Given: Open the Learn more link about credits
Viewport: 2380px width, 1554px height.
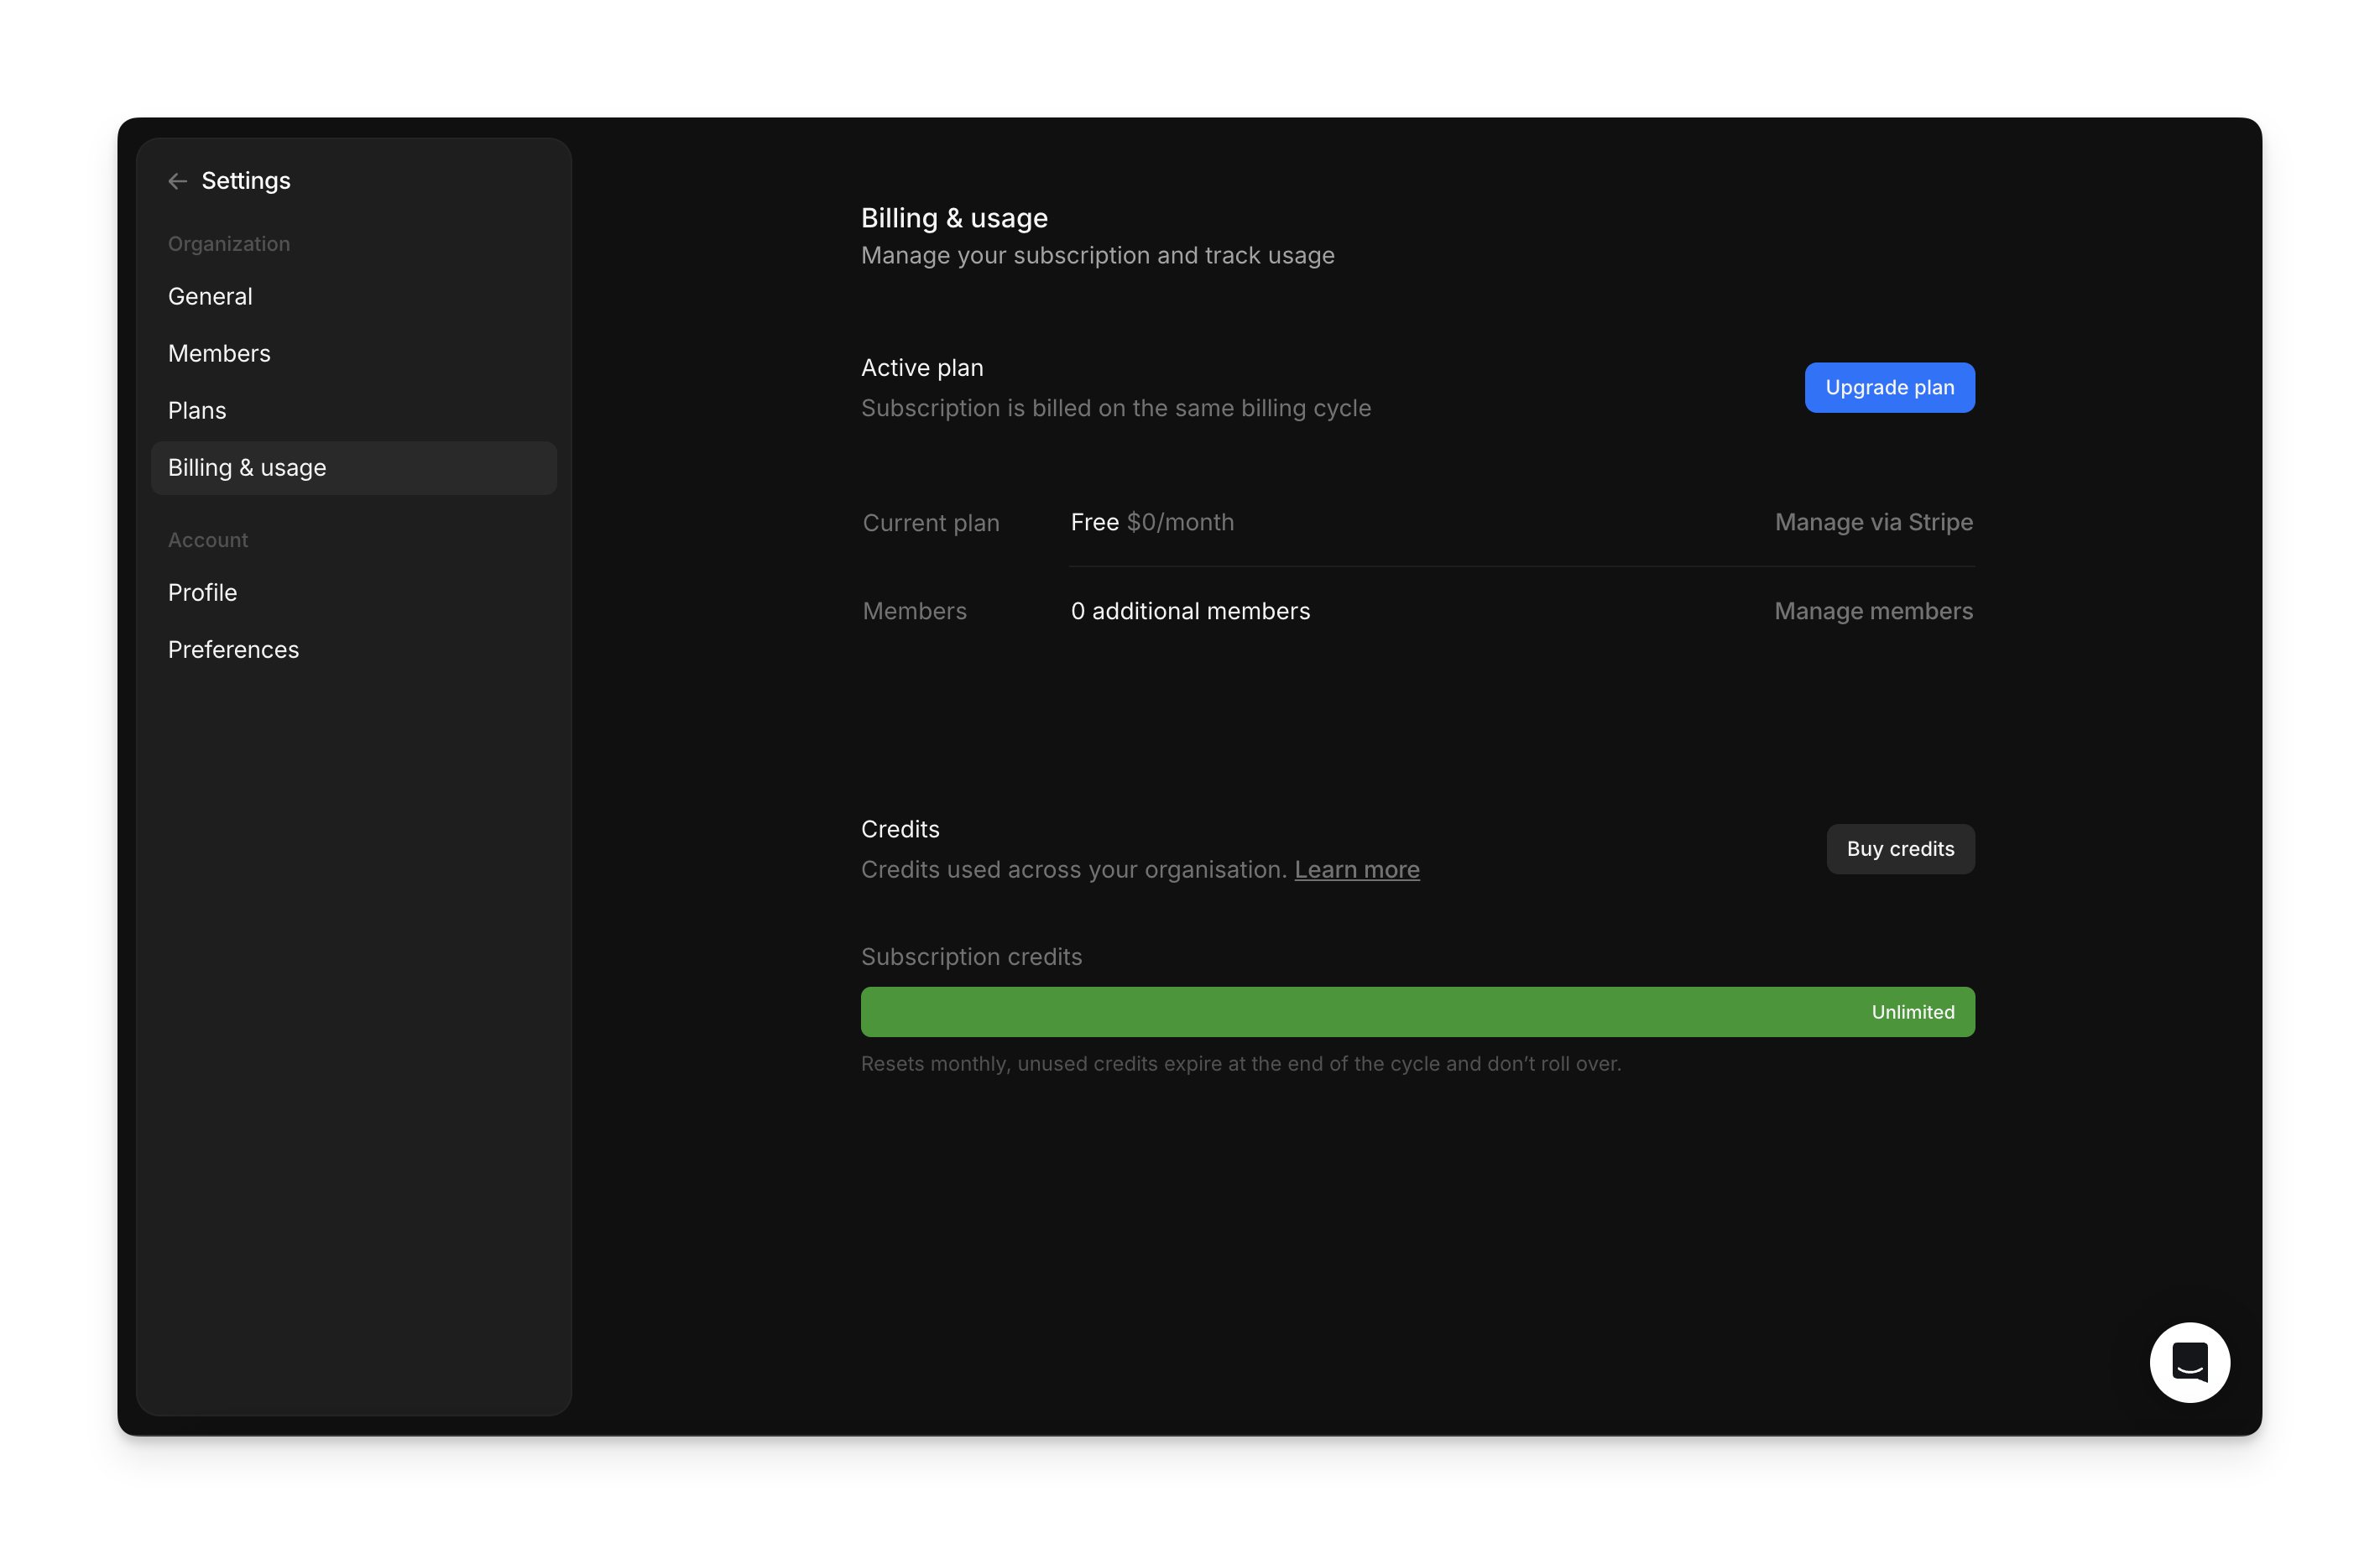Looking at the screenshot, I should [x=1356, y=869].
